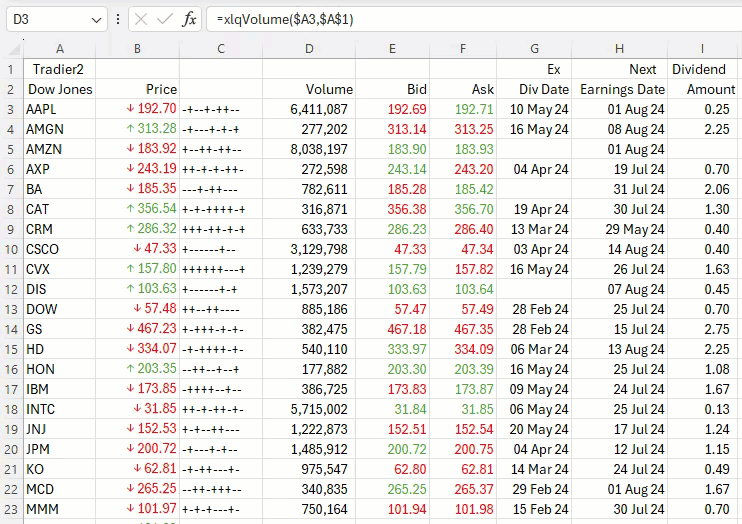Image resolution: width=742 pixels, height=524 pixels.
Task: Click the DIS ask 103.64 cell
Action: pos(463,289)
